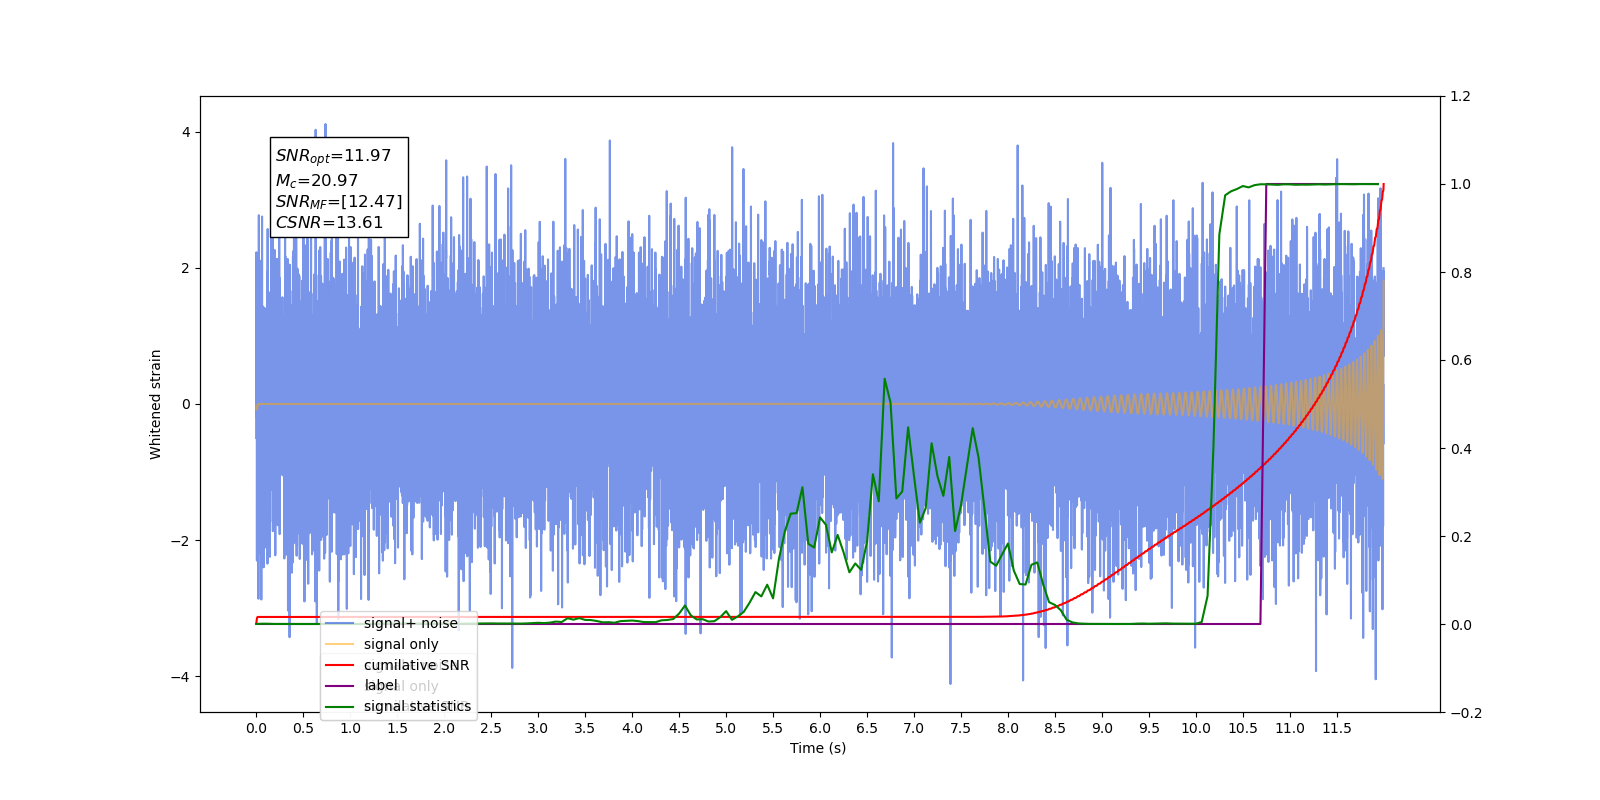Viewport: 1600px width, 800px height.
Task: Click the 'cumilative SNR' legend label
Action: tap(416, 665)
